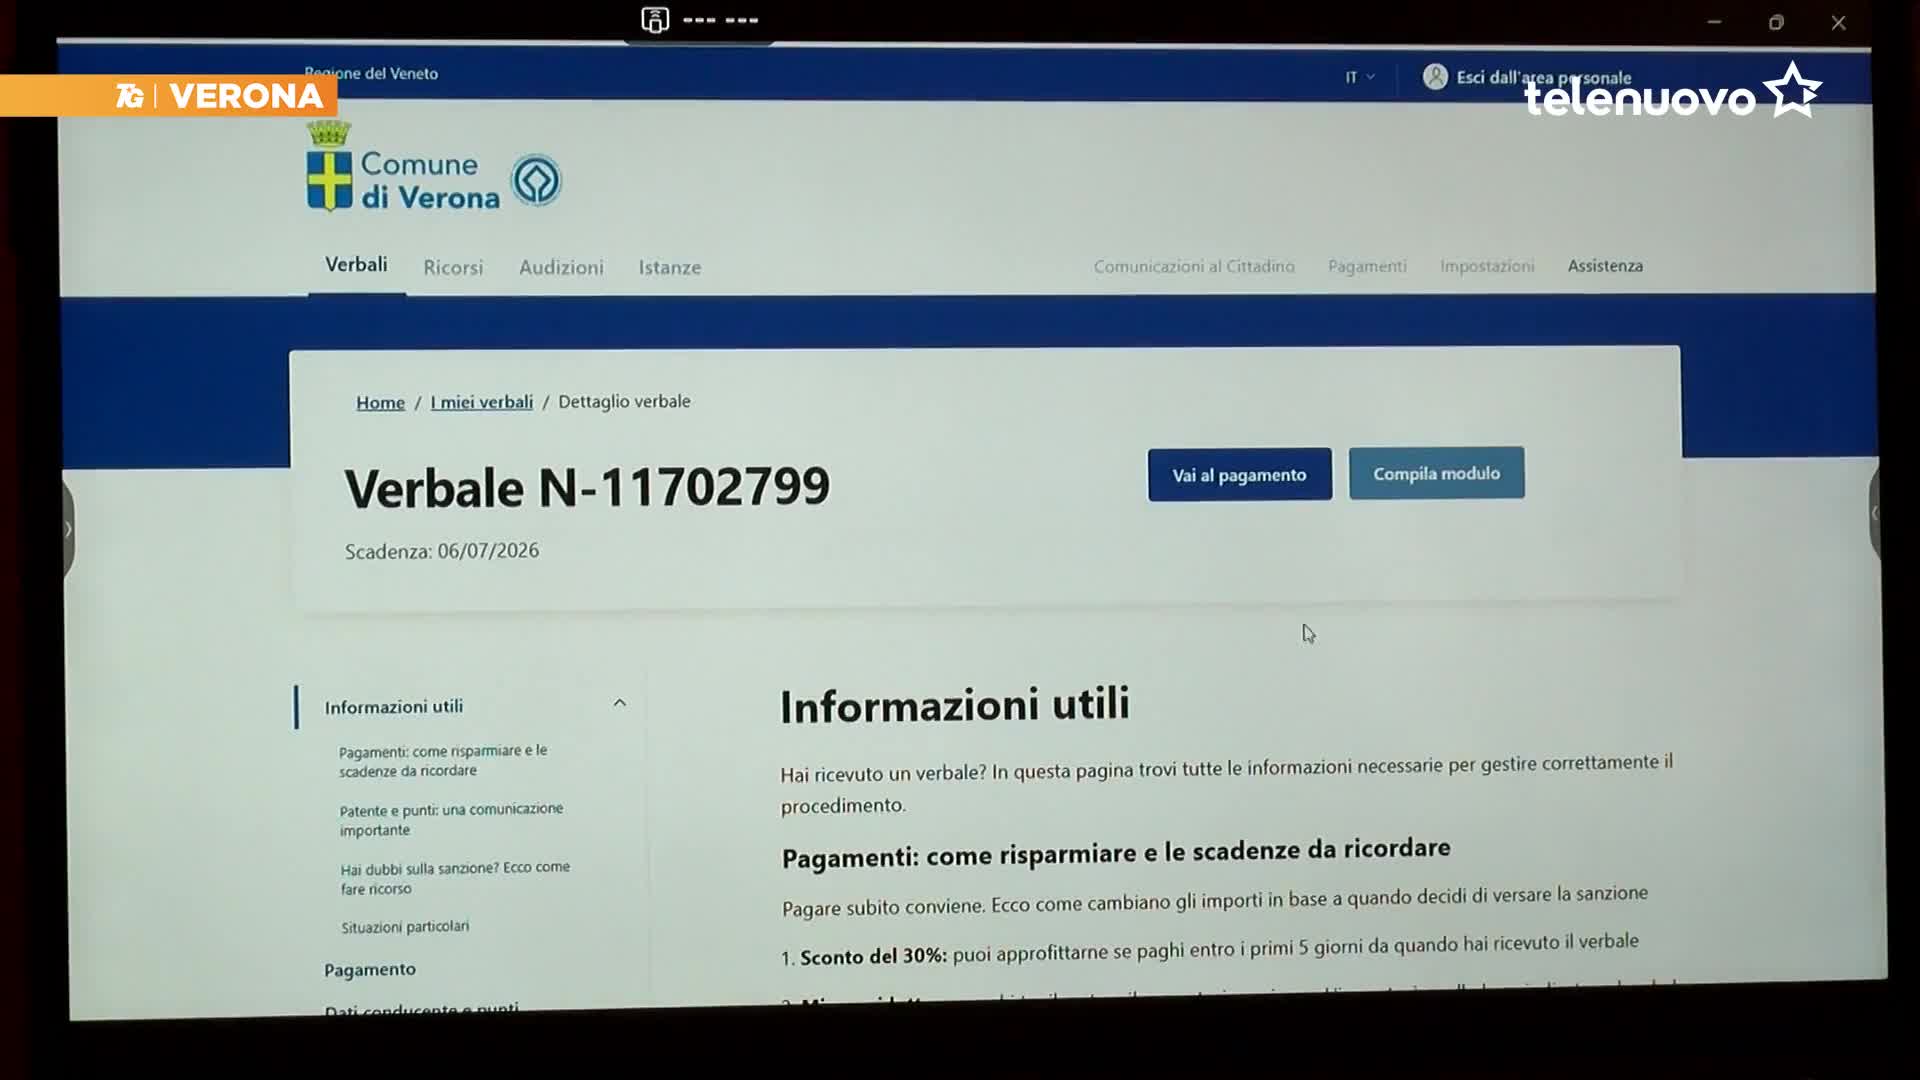Restore down the window
Viewport: 1920px width, 1080px height.
[x=1776, y=22]
